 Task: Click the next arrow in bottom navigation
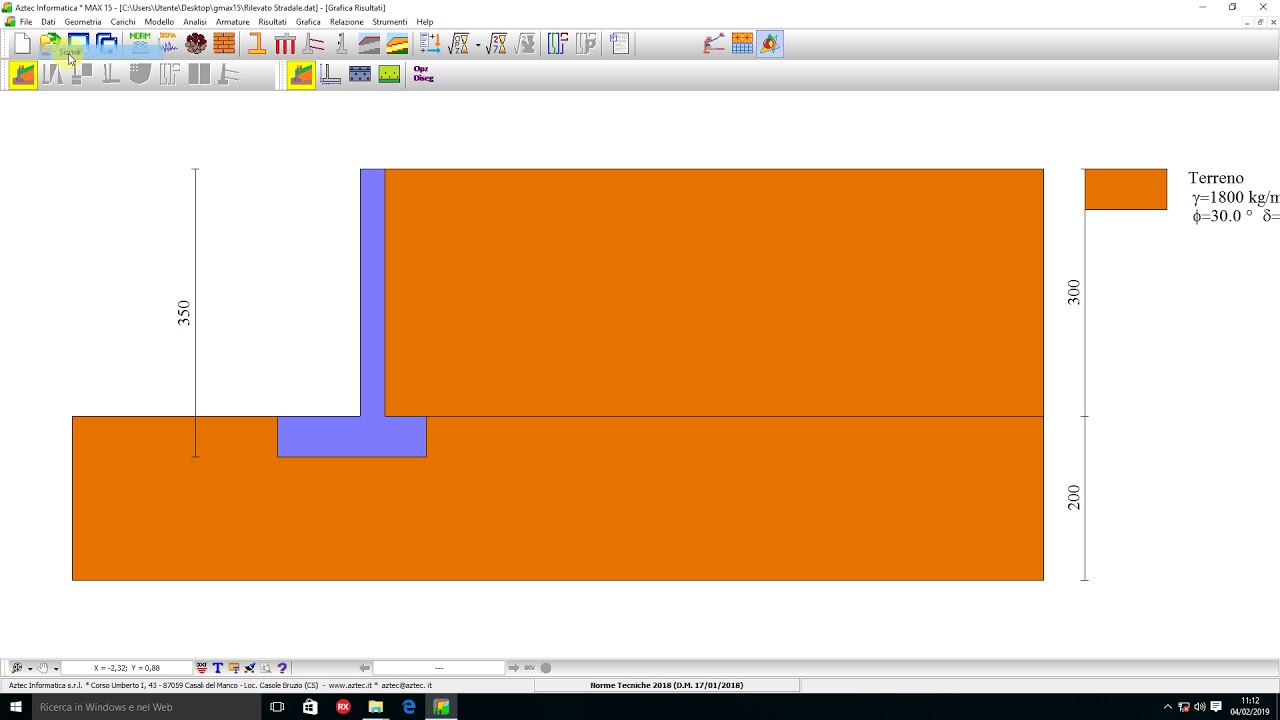(x=514, y=668)
